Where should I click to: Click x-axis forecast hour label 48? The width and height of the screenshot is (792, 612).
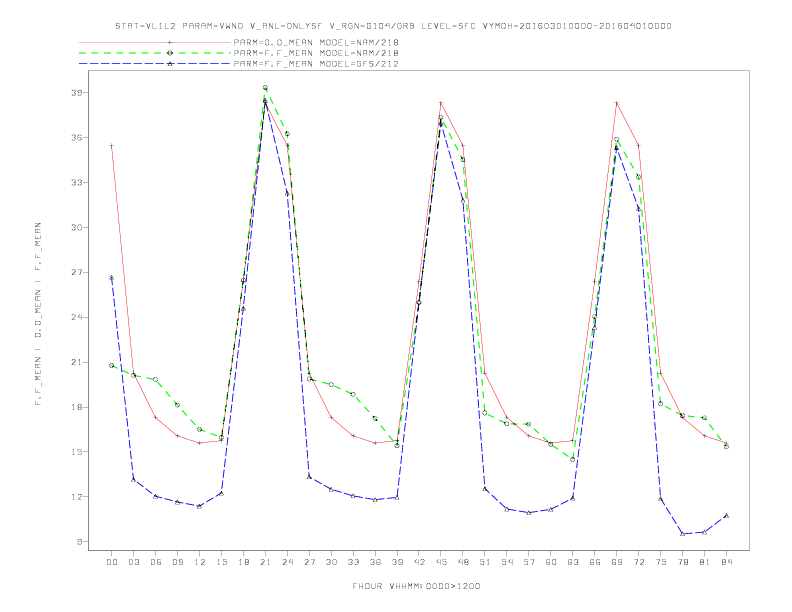[463, 562]
